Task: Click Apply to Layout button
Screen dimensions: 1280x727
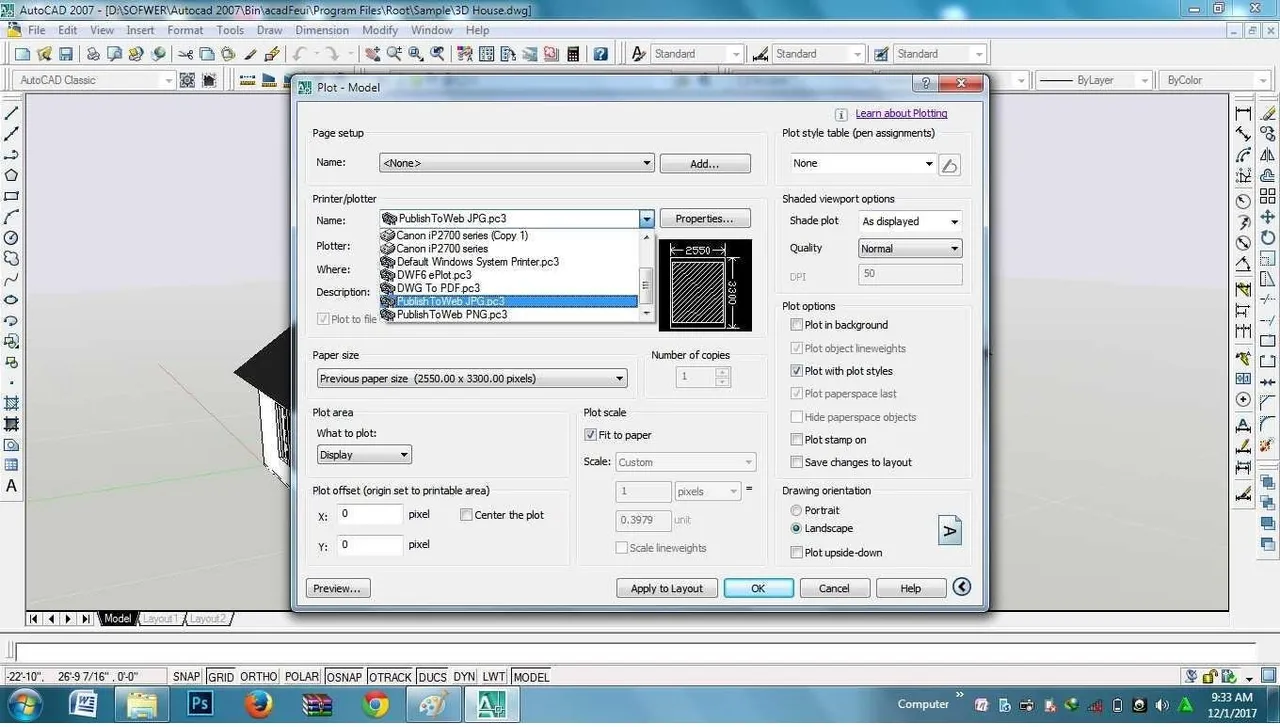Action: pyautogui.click(x=666, y=588)
